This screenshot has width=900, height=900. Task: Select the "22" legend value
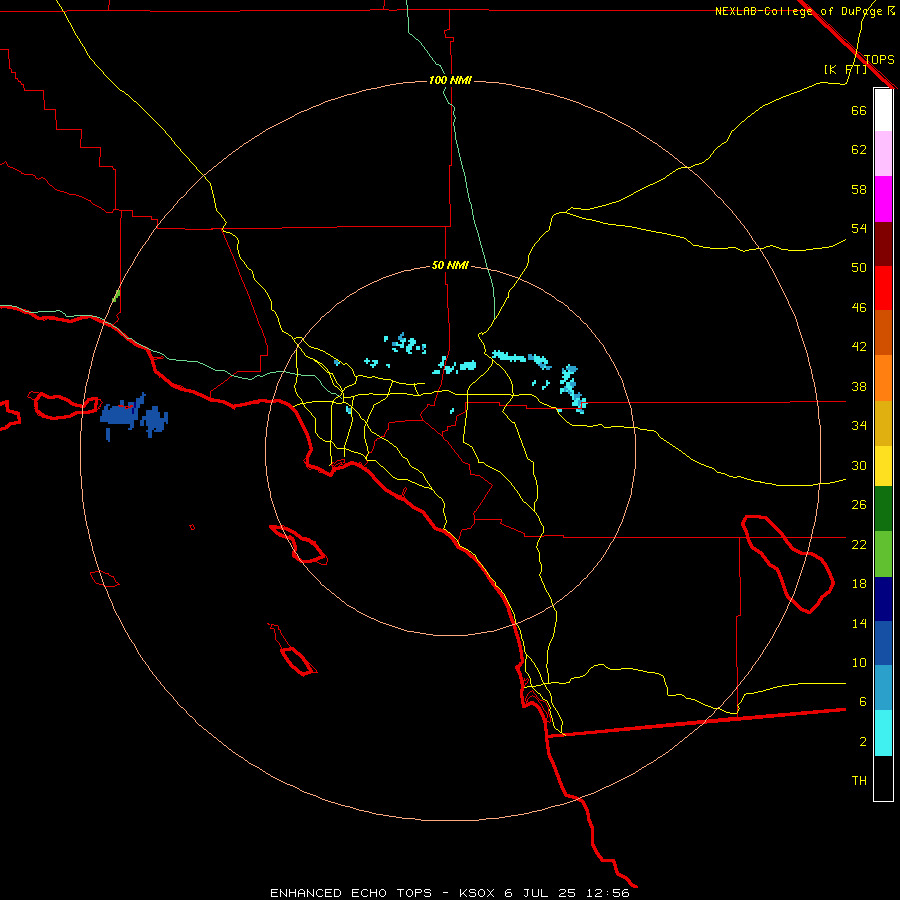coord(859,544)
